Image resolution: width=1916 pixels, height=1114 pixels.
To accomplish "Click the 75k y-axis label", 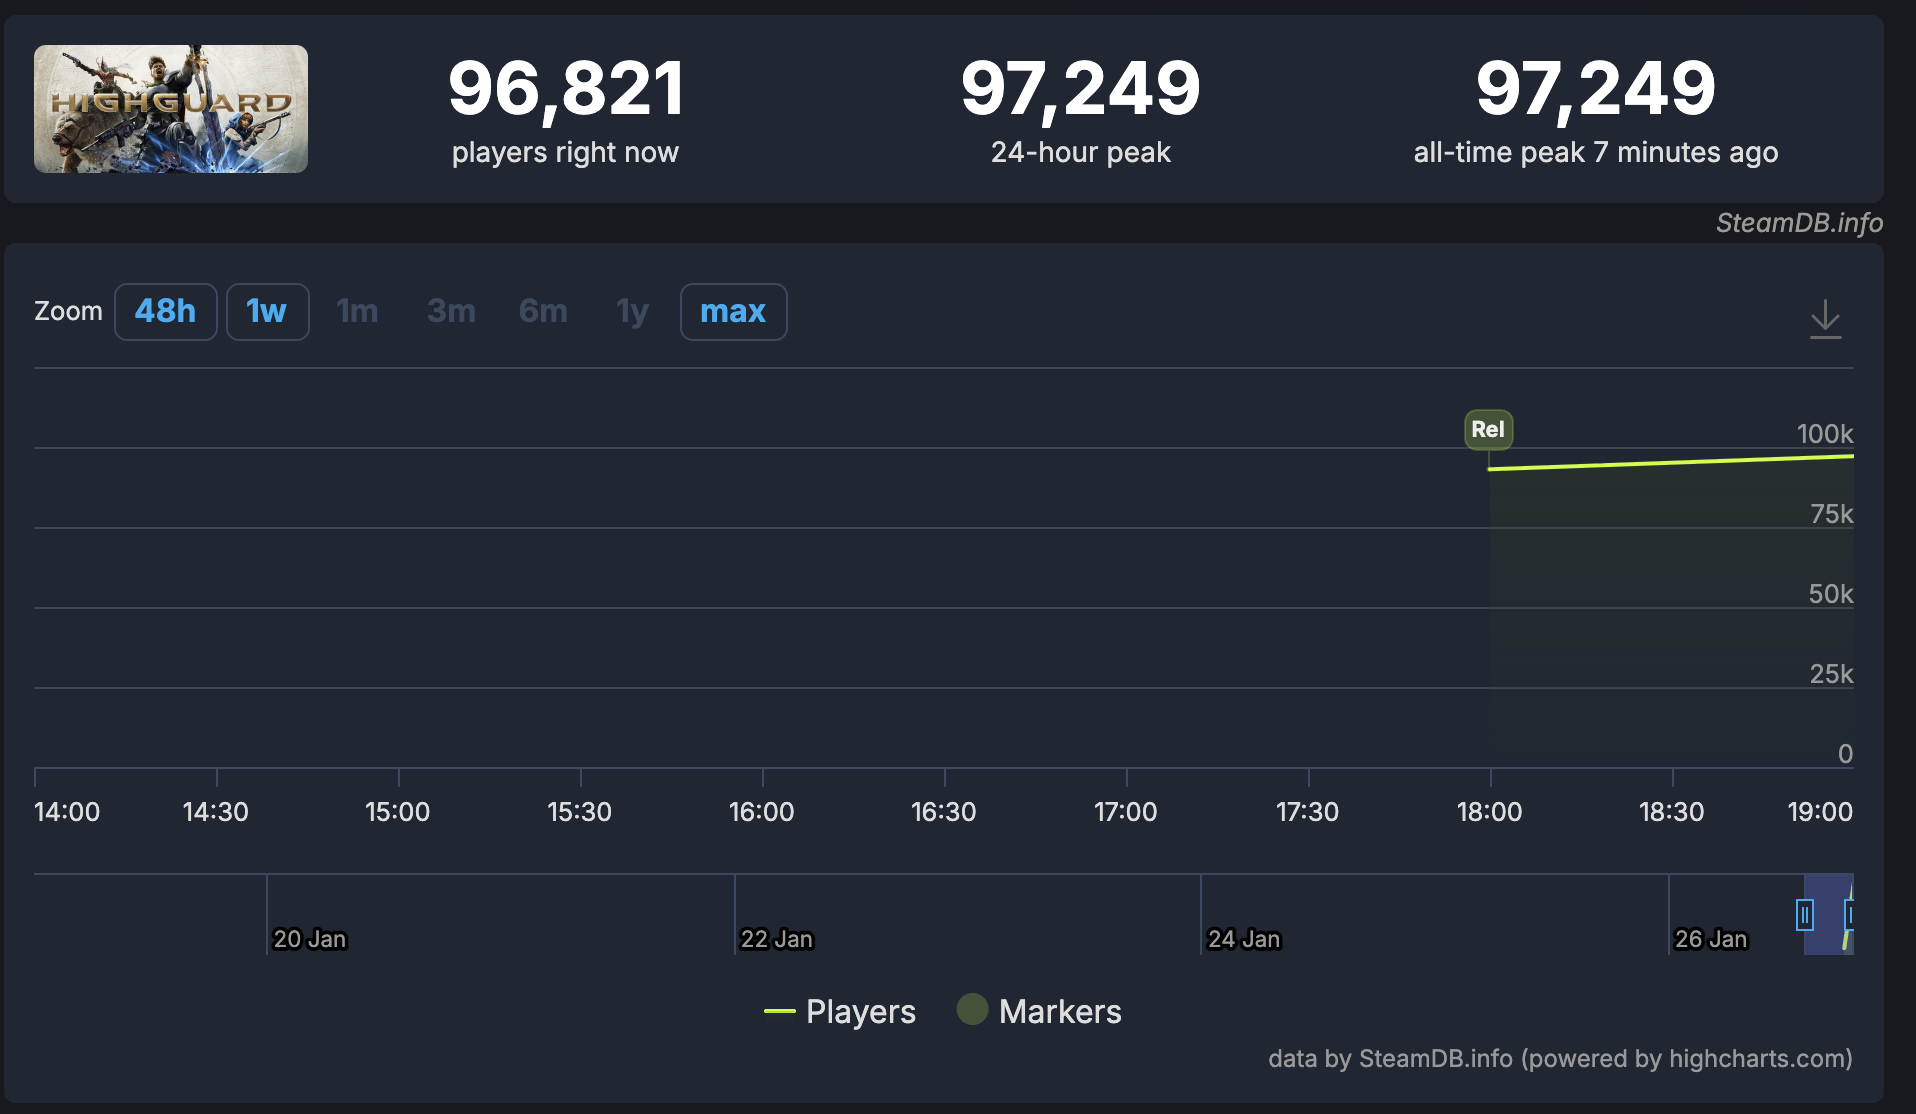I will [1832, 514].
